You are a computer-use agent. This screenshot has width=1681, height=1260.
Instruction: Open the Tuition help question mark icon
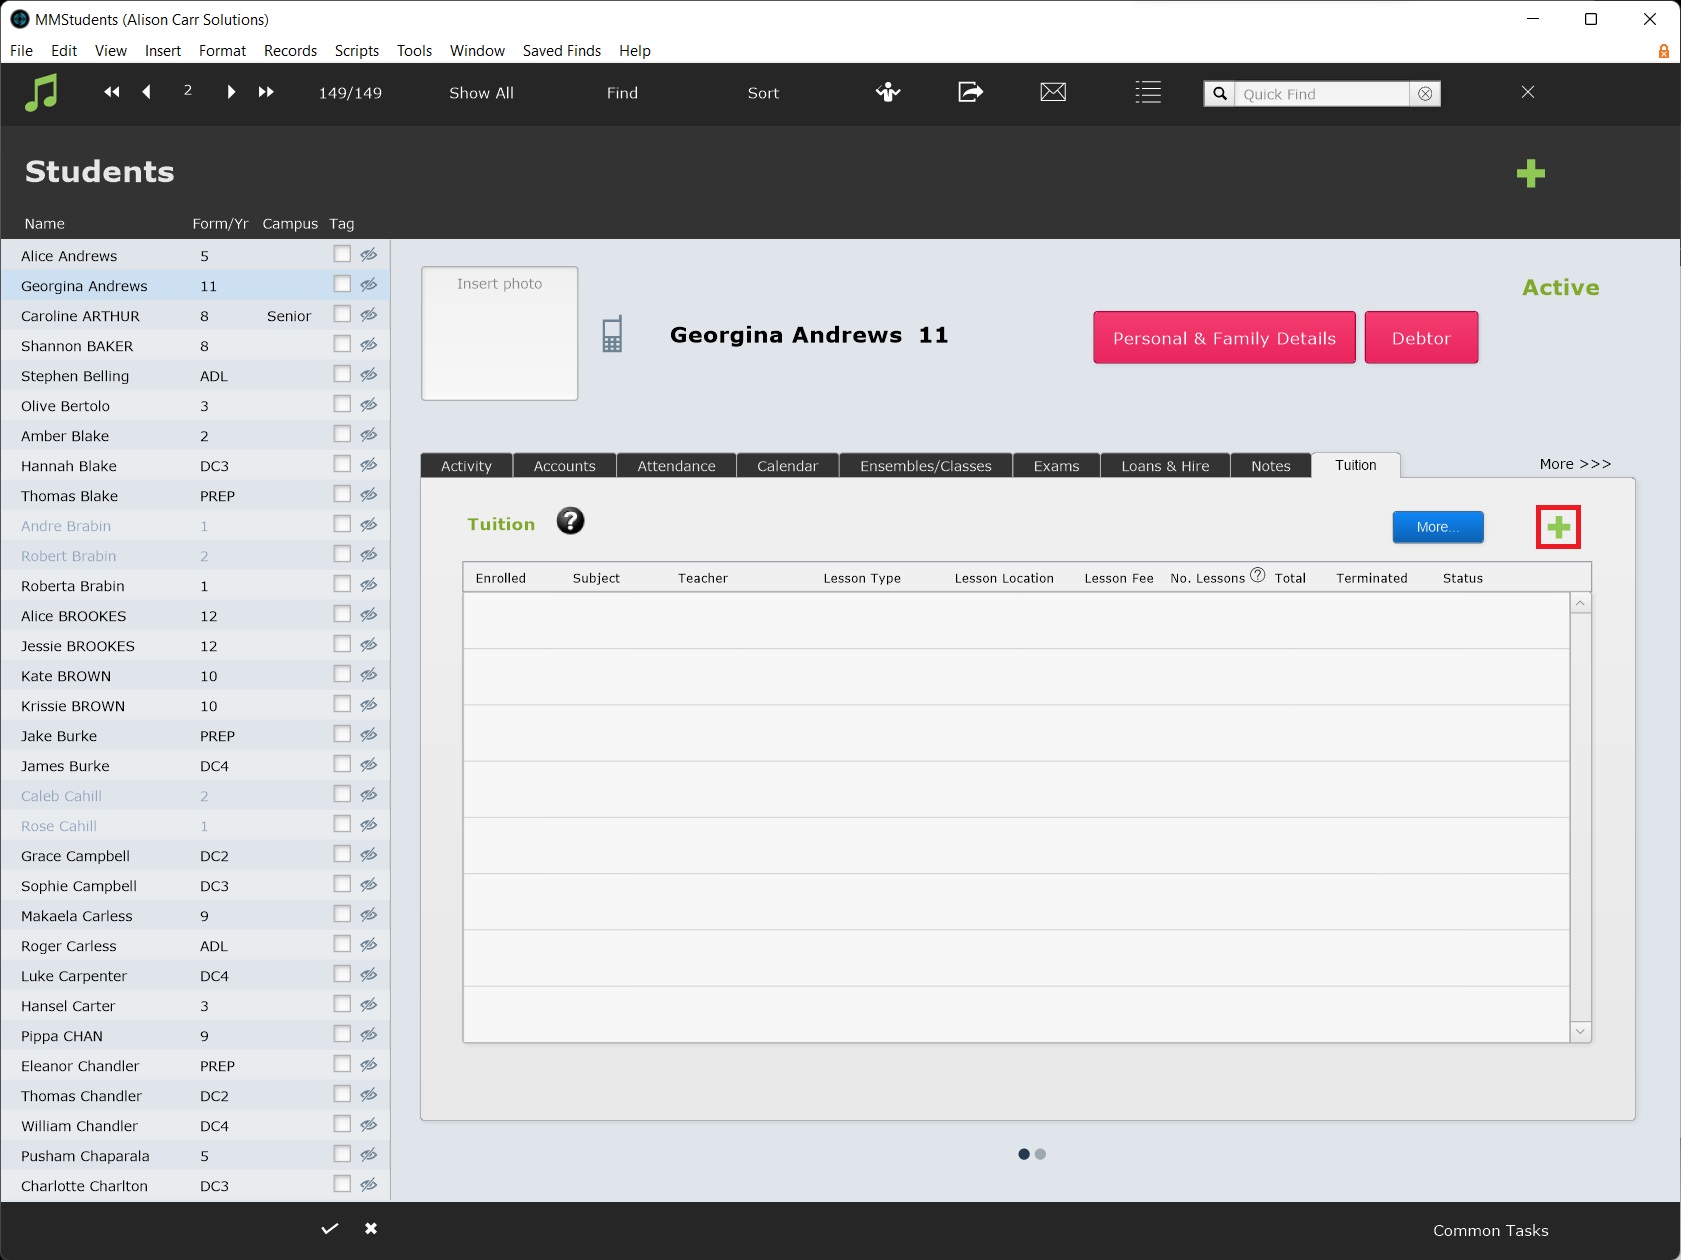point(570,521)
